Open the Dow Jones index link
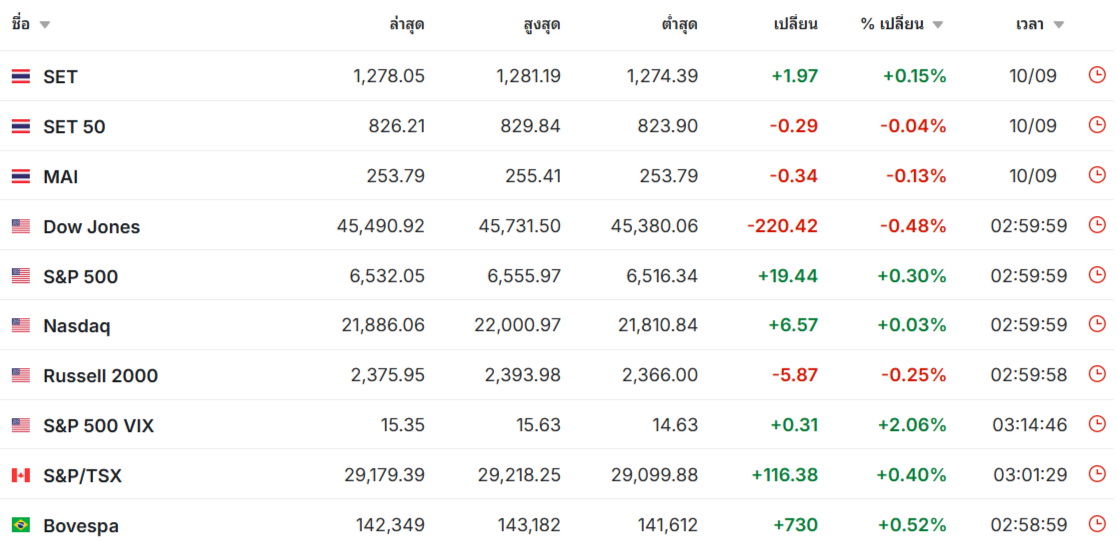The height and width of the screenshot is (542, 1119). click(x=91, y=227)
